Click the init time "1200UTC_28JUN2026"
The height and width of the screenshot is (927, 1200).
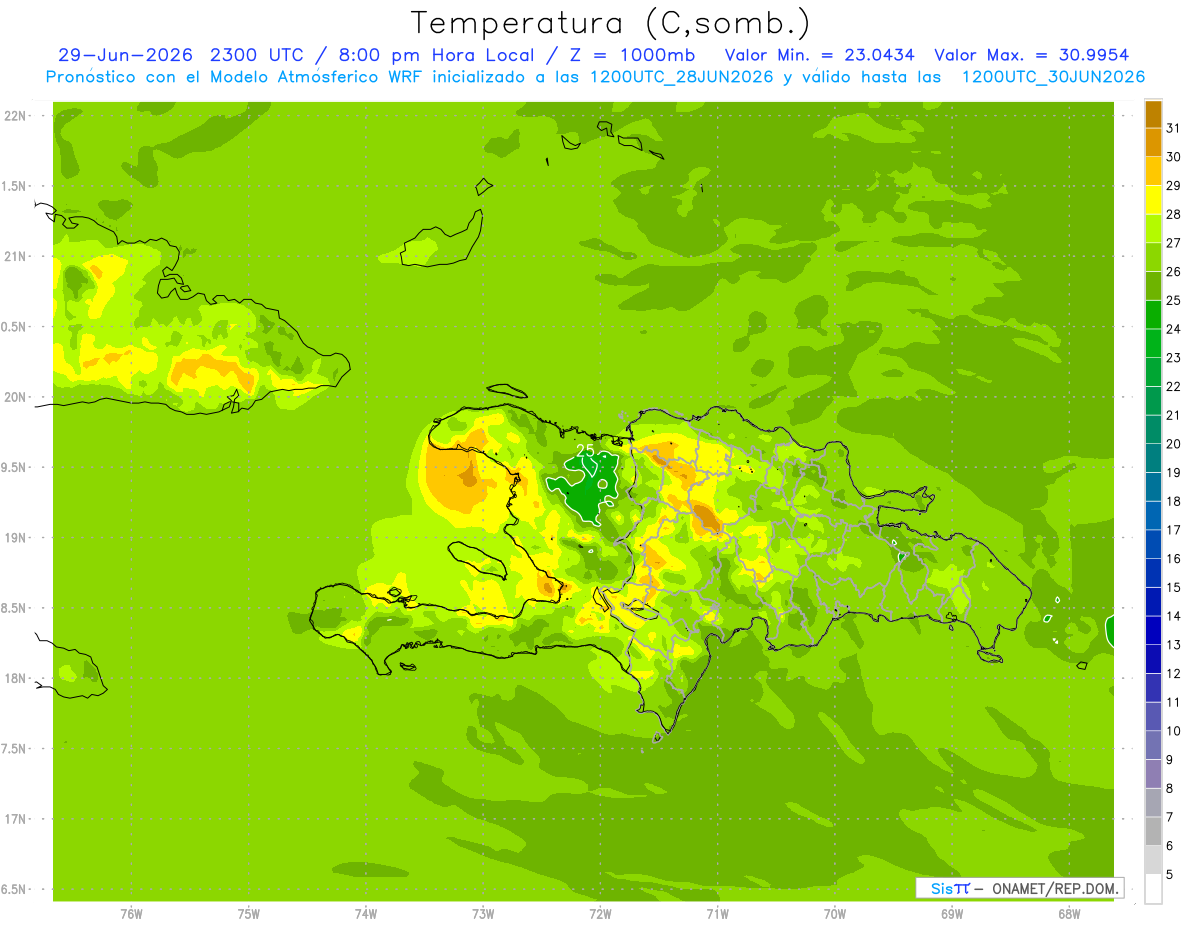(x=682, y=77)
